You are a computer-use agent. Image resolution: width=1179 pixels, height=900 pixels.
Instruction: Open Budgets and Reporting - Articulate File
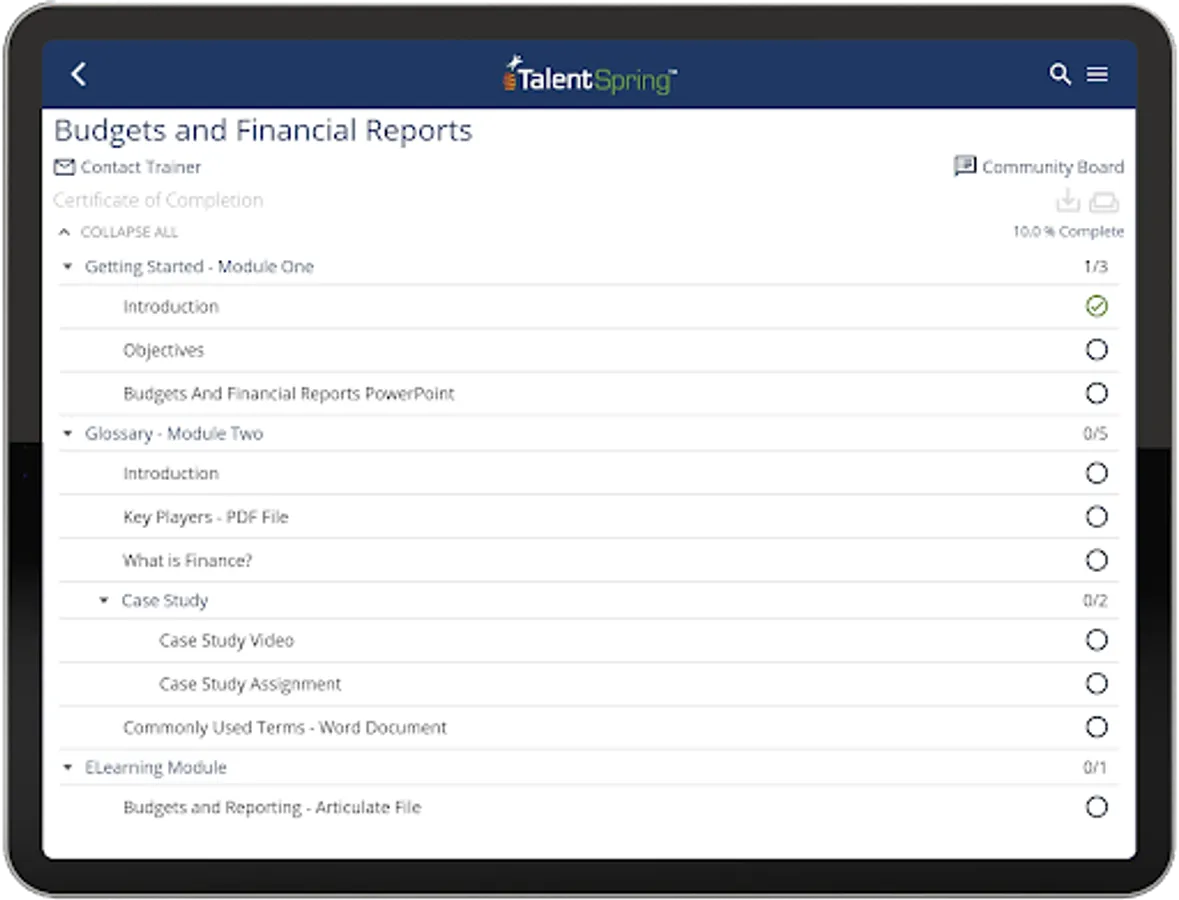click(x=272, y=808)
